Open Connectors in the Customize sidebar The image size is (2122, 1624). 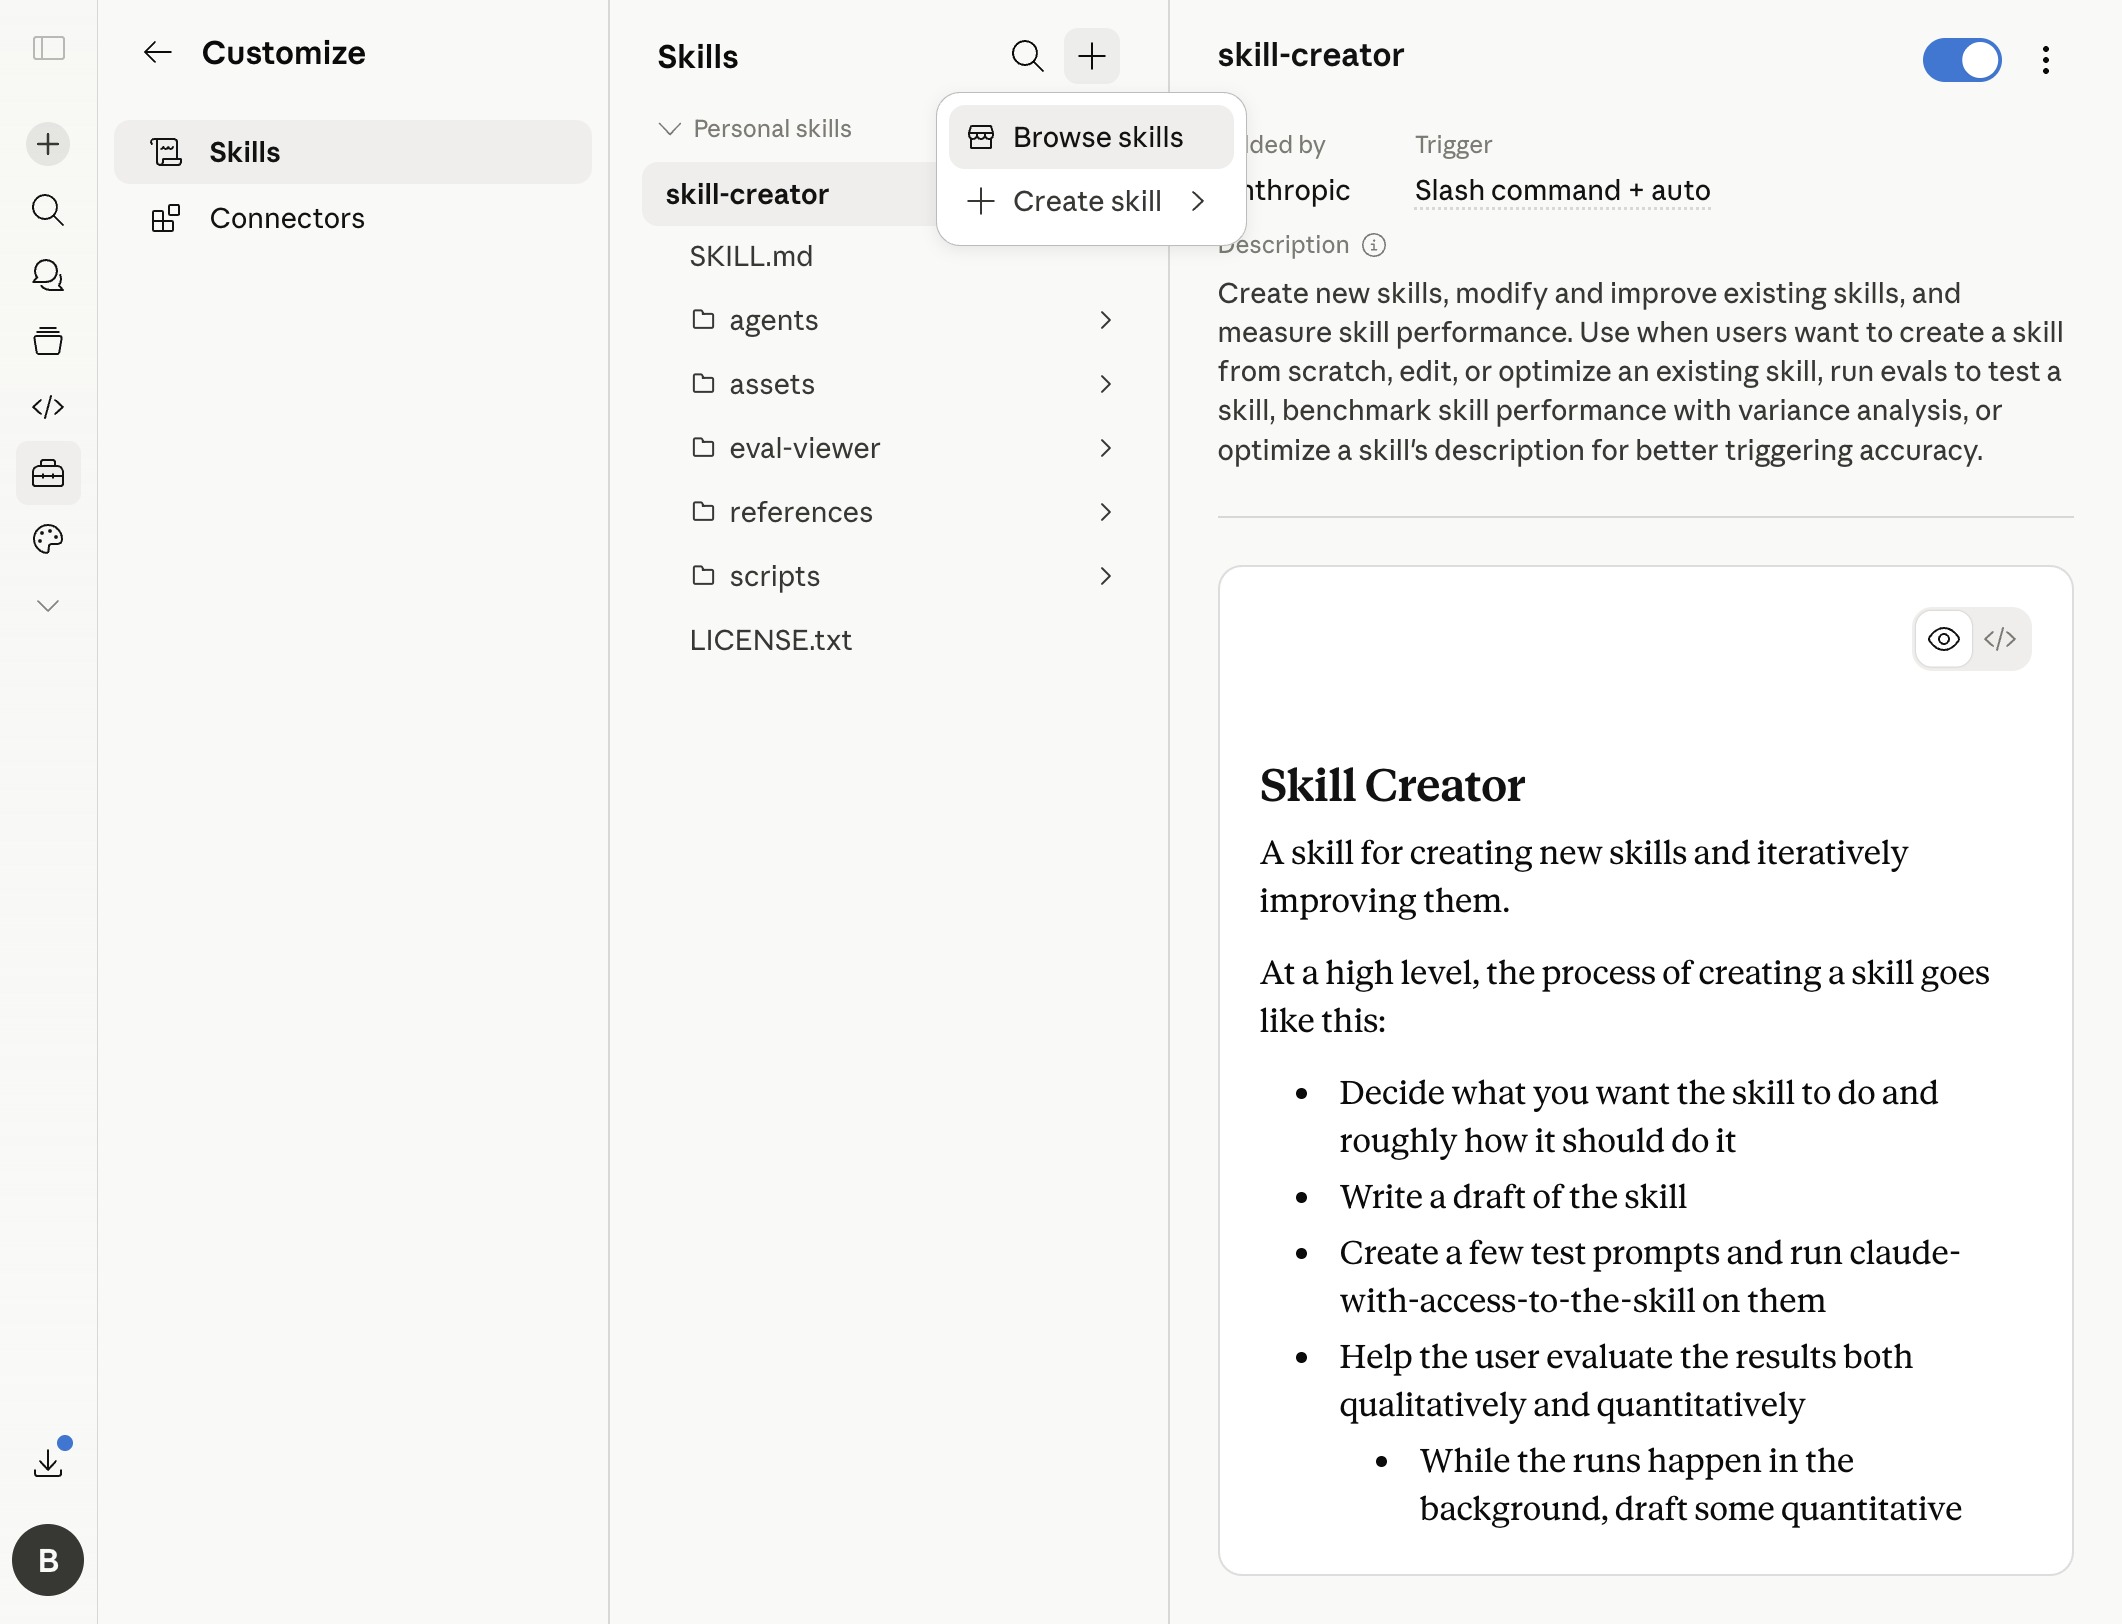pyautogui.click(x=353, y=218)
